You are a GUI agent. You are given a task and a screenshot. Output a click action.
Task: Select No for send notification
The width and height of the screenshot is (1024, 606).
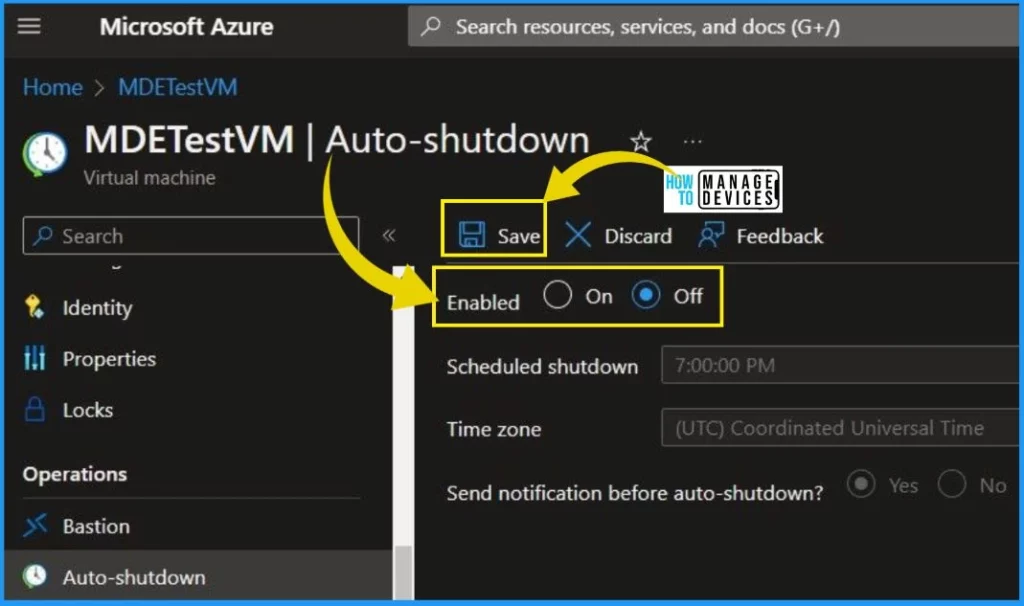click(x=952, y=485)
